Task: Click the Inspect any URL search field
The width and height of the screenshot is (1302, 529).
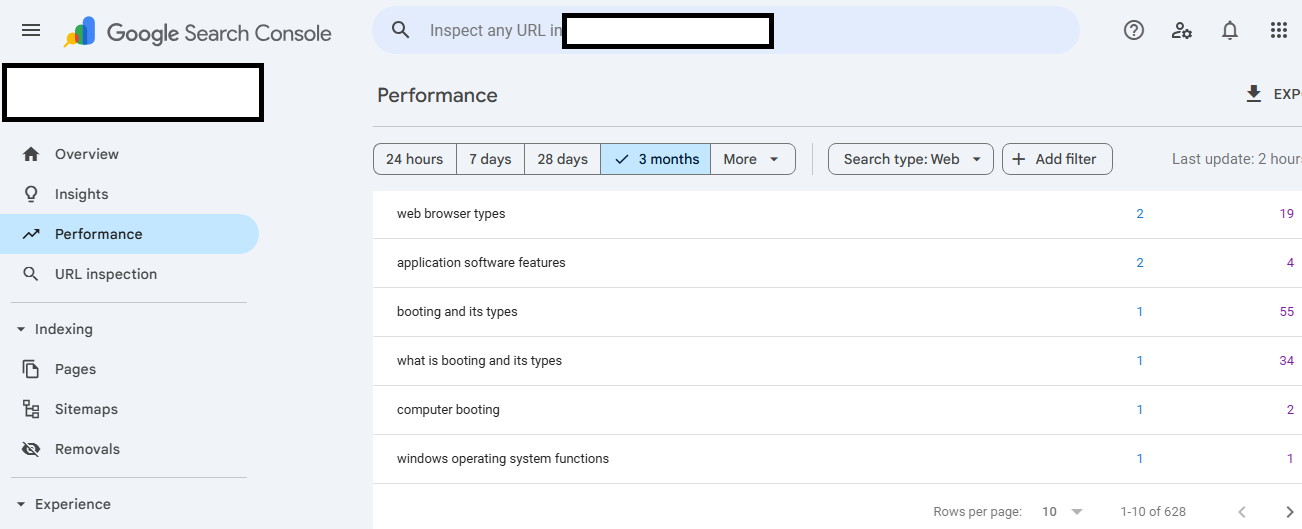Action: [x=726, y=30]
